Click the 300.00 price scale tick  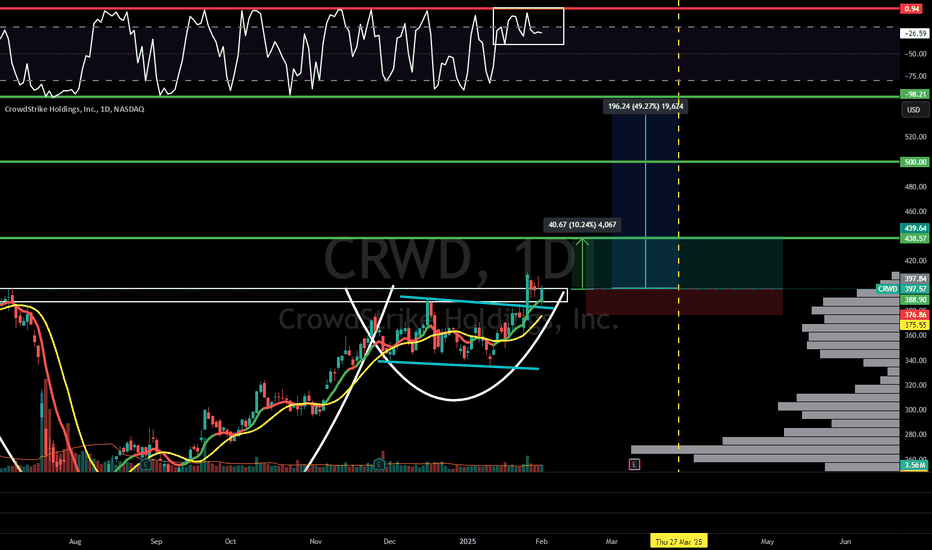pyautogui.click(x=915, y=410)
